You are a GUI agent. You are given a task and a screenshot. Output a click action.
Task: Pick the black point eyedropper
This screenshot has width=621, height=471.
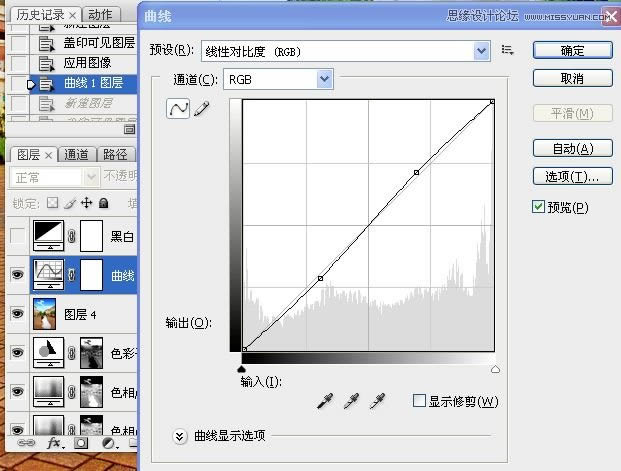(325, 401)
